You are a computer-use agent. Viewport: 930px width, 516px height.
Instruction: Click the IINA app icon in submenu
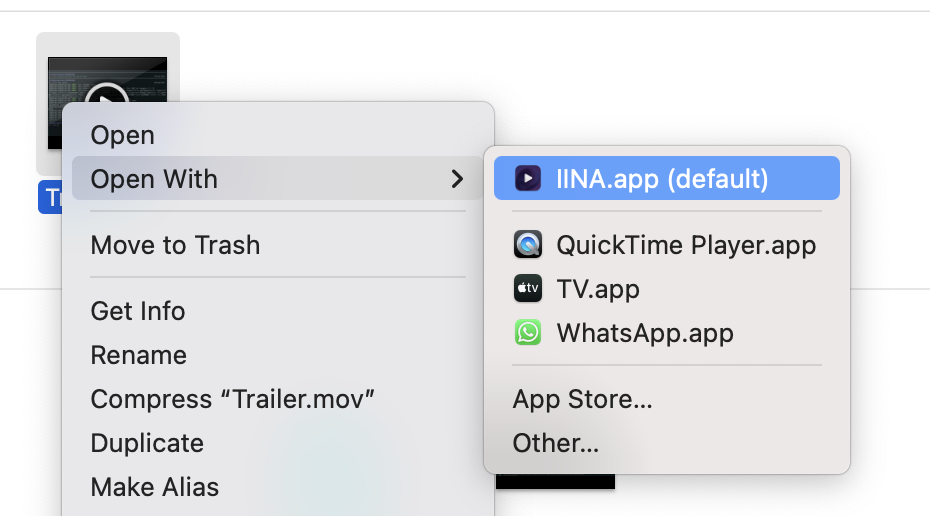pyautogui.click(x=527, y=179)
